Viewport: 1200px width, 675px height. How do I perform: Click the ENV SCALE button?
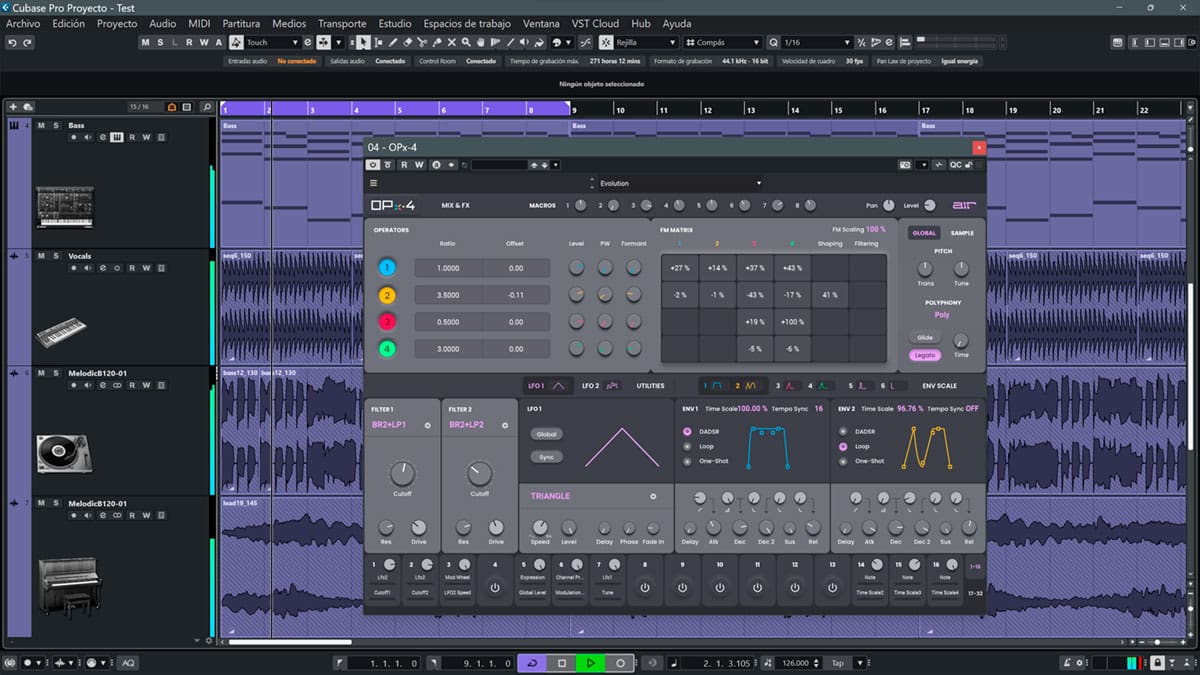coord(939,385)
